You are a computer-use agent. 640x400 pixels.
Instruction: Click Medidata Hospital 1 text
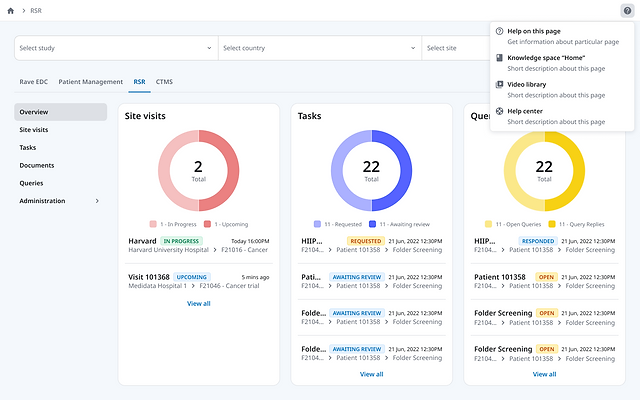coord(157,286)
